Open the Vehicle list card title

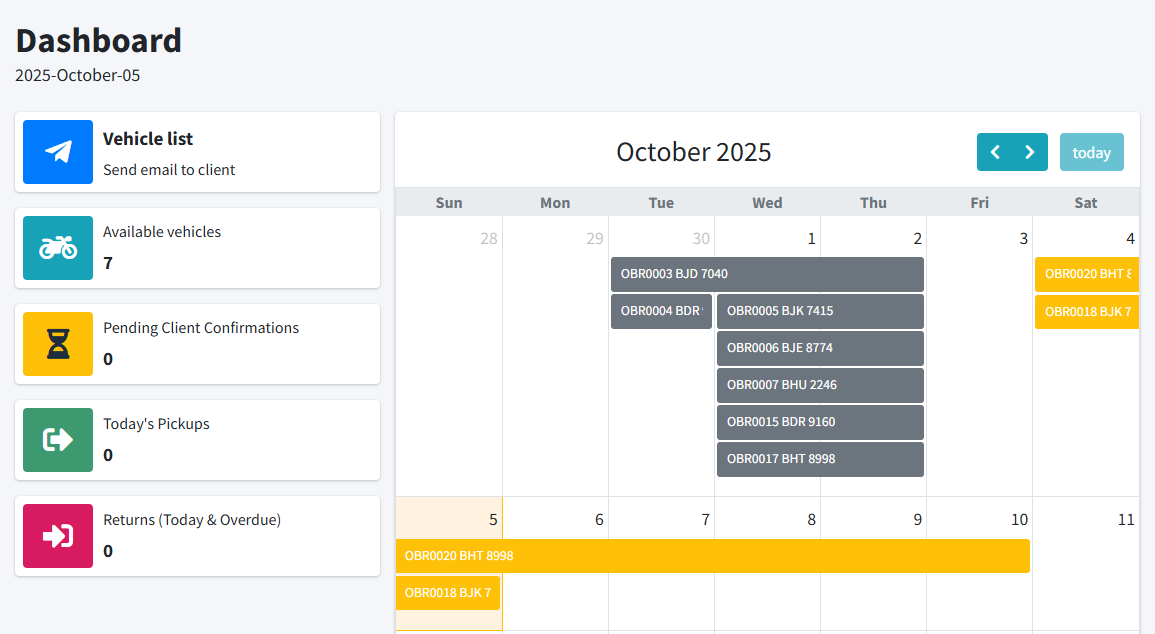point(148,139)
